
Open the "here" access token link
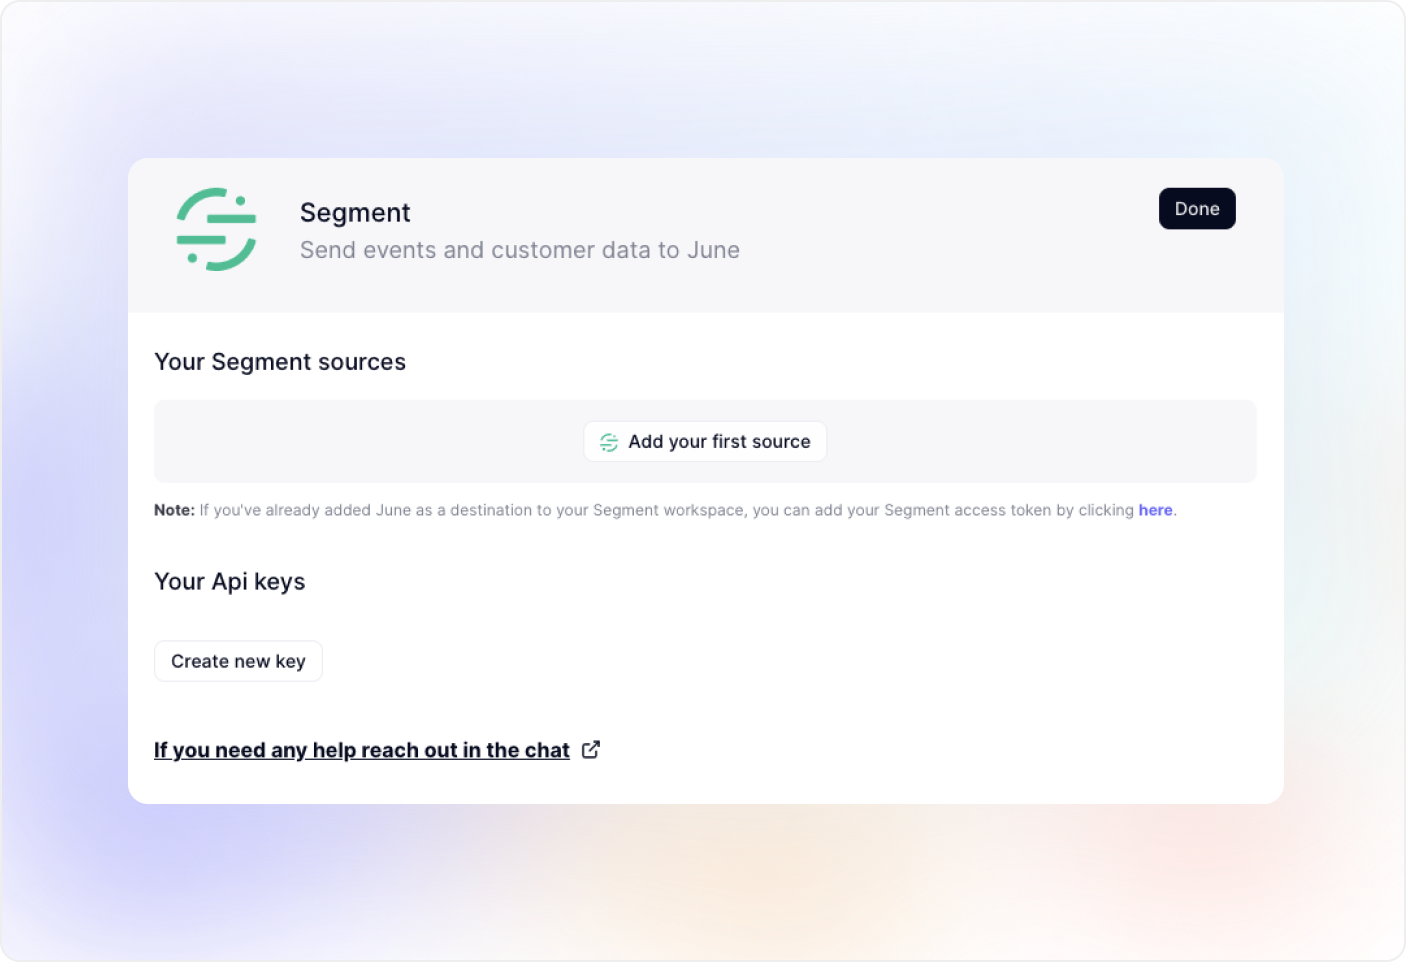tap(1155, 510)
